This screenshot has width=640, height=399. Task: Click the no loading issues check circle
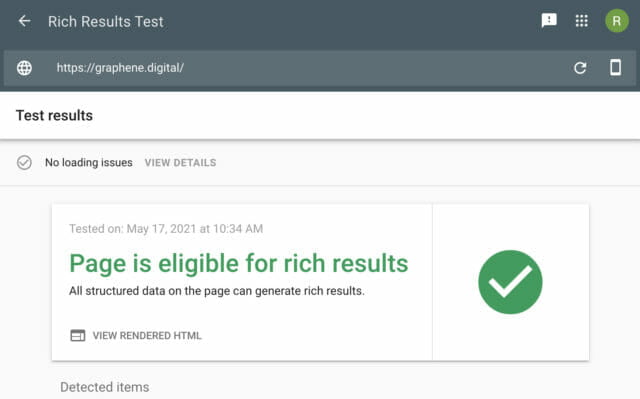coord(24,162)
